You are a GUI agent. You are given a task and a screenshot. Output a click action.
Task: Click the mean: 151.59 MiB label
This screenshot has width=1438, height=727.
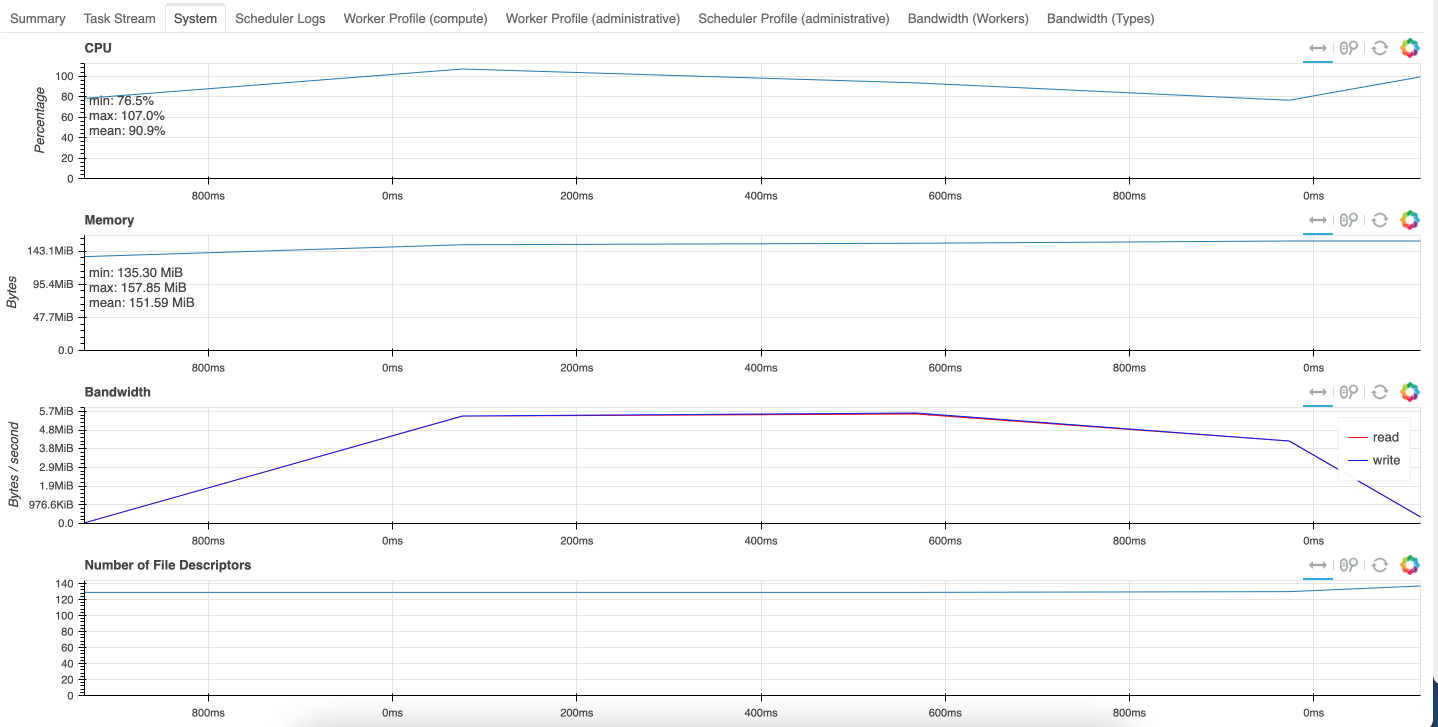tap(142, 302)
